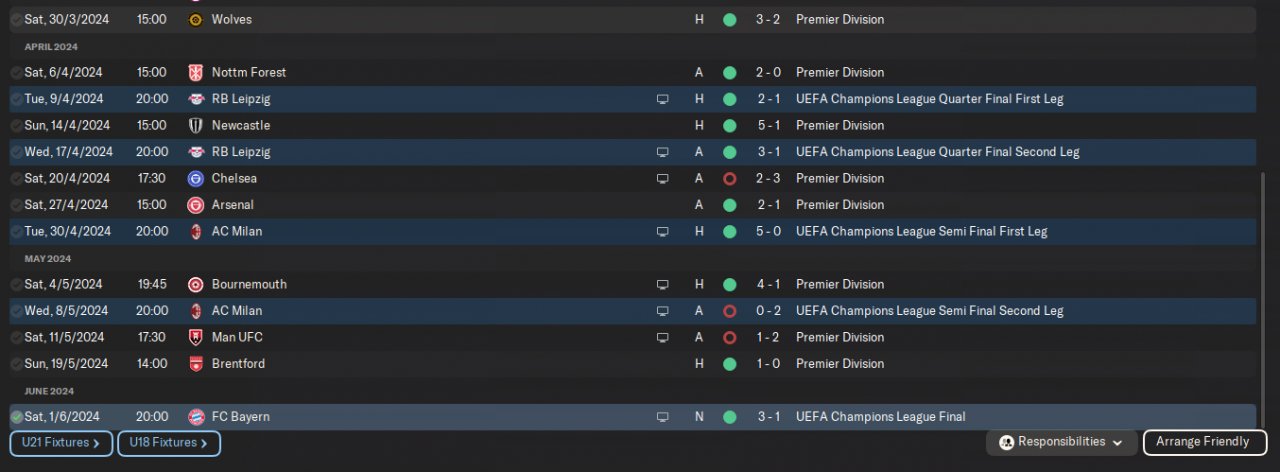The width and height of the screenshot is (1280, 472).
Task: Click the Chelsea club badge
Action: (x=195, y=179)
